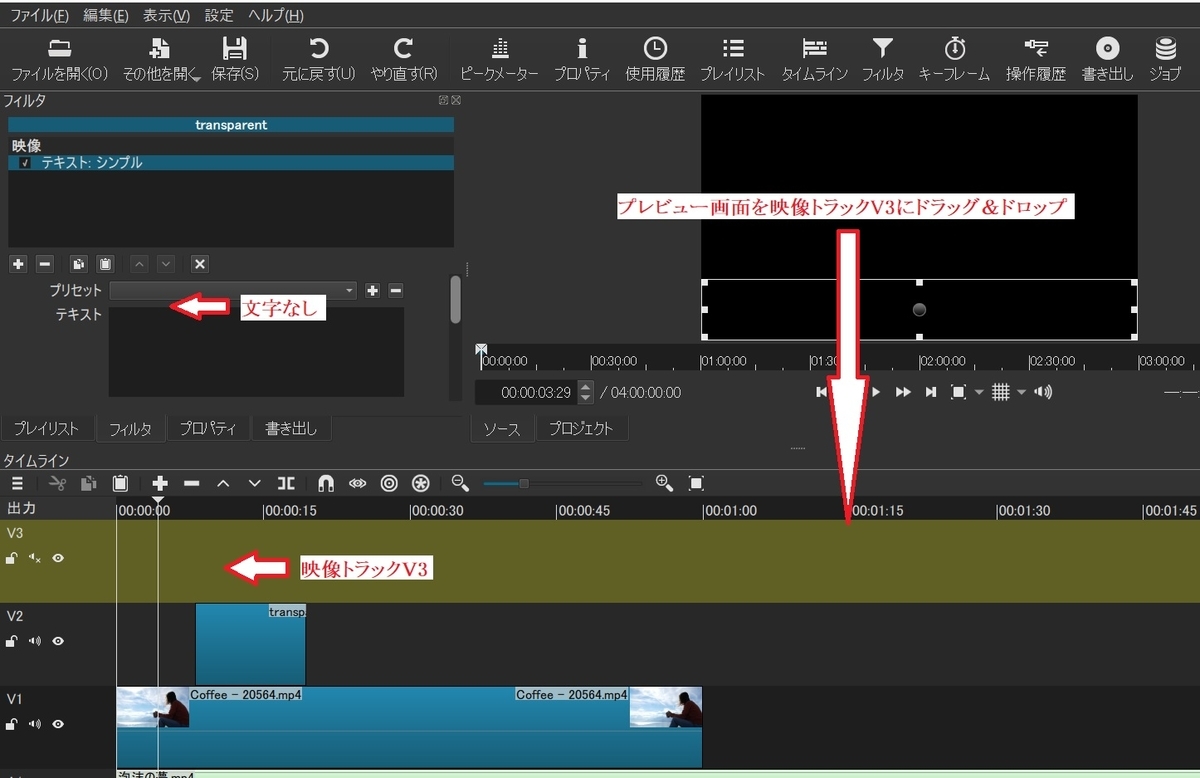Viewport: 1200px width, 778px height.
Task: Switch to the プロパティ tab below the filter panel
Action: coord(208,429)
